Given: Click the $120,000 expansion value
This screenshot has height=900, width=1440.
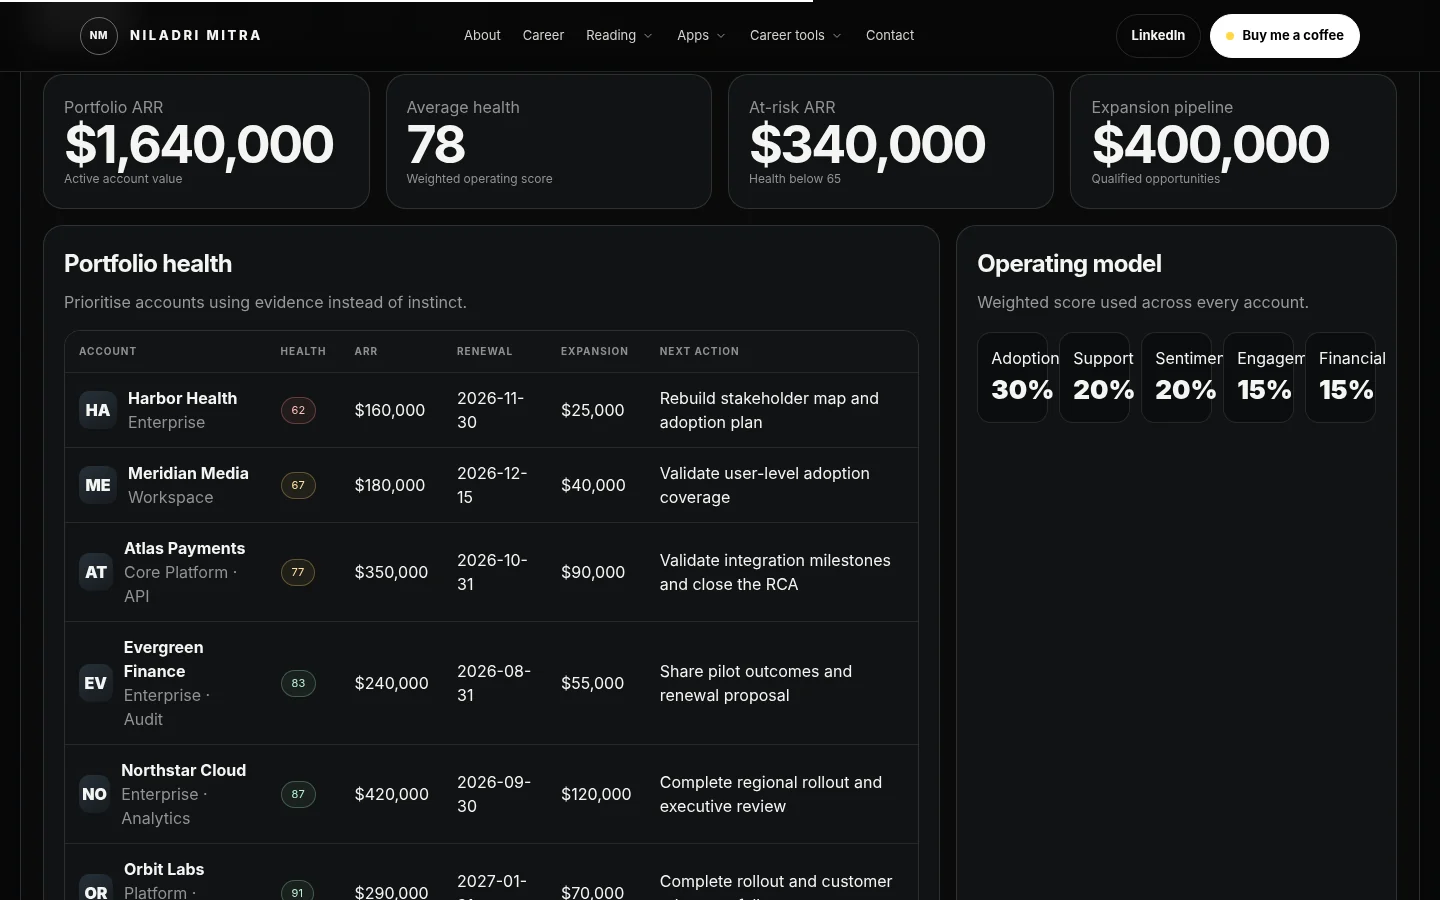Looking at the screenshot, I should 596,794.
